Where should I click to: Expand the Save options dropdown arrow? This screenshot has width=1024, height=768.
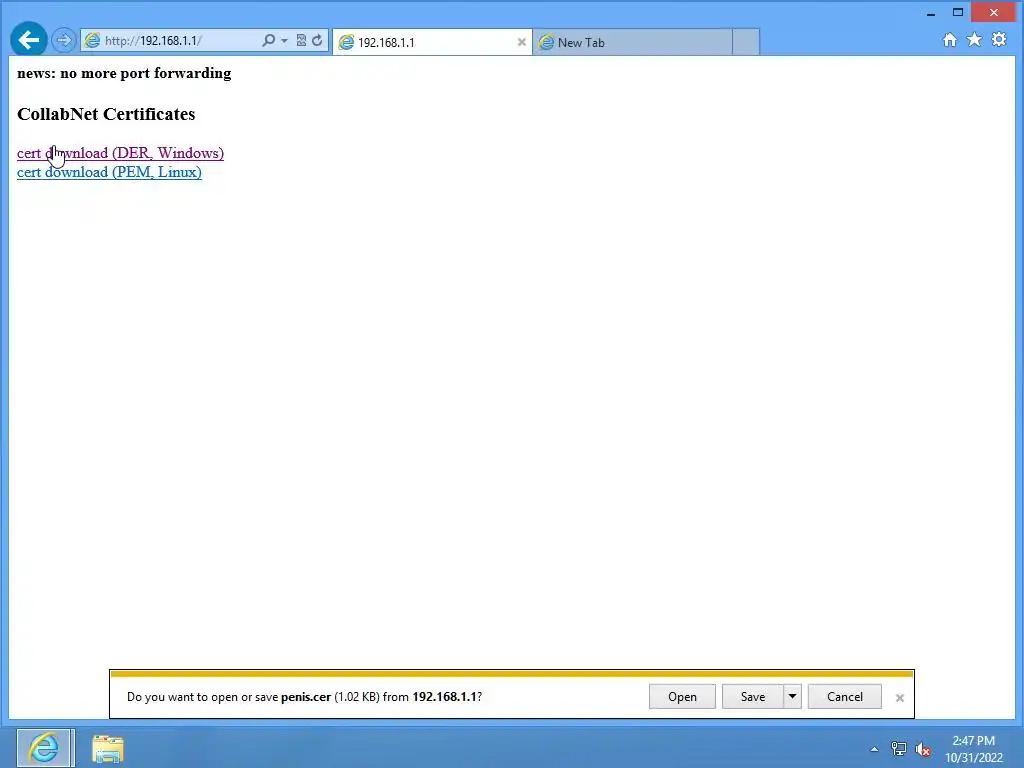pyautogui.click(x=792, y=697)
